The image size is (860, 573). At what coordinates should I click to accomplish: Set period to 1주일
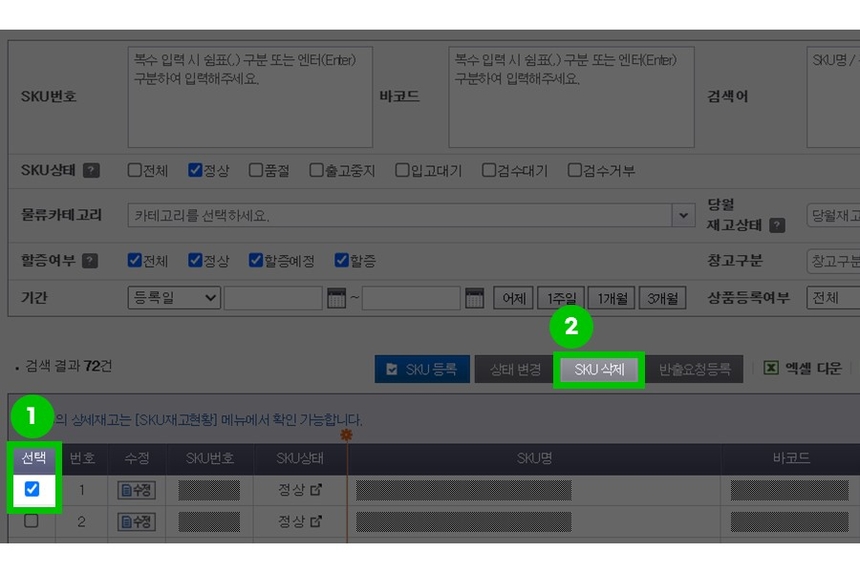pos(561,298)
